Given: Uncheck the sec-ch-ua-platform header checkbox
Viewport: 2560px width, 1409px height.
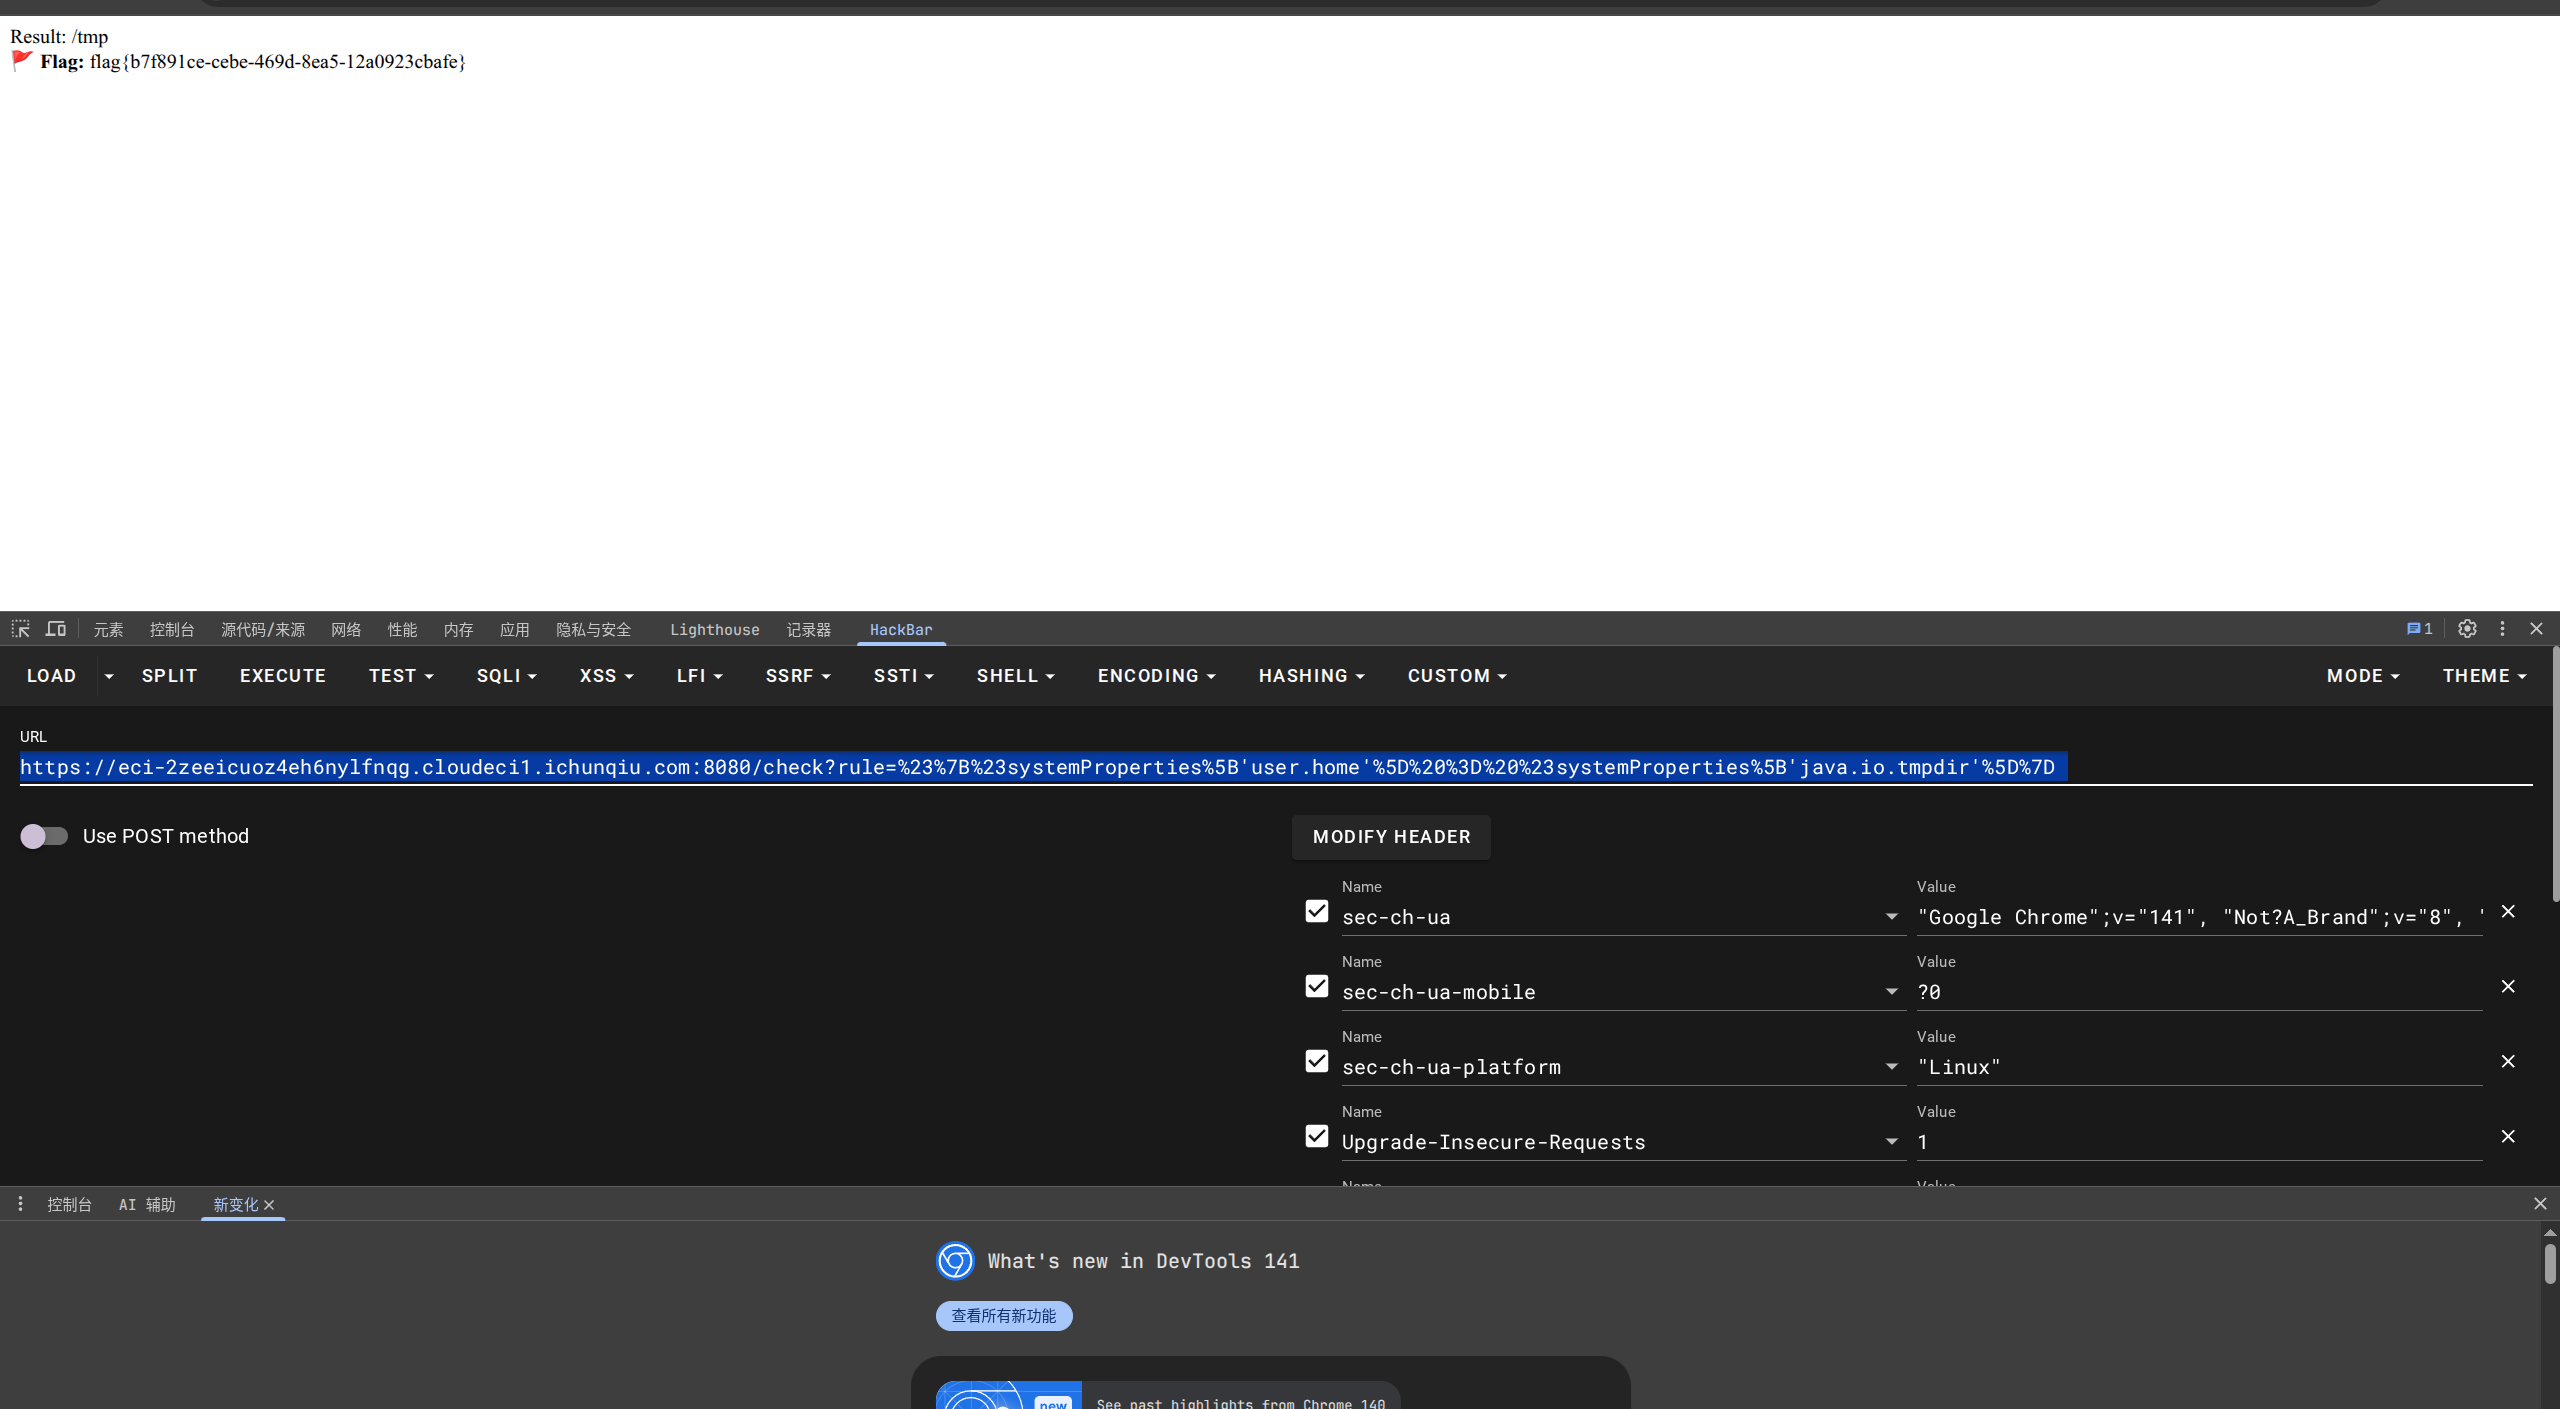Looking at the screenshot, I should click(1316, 1061).
